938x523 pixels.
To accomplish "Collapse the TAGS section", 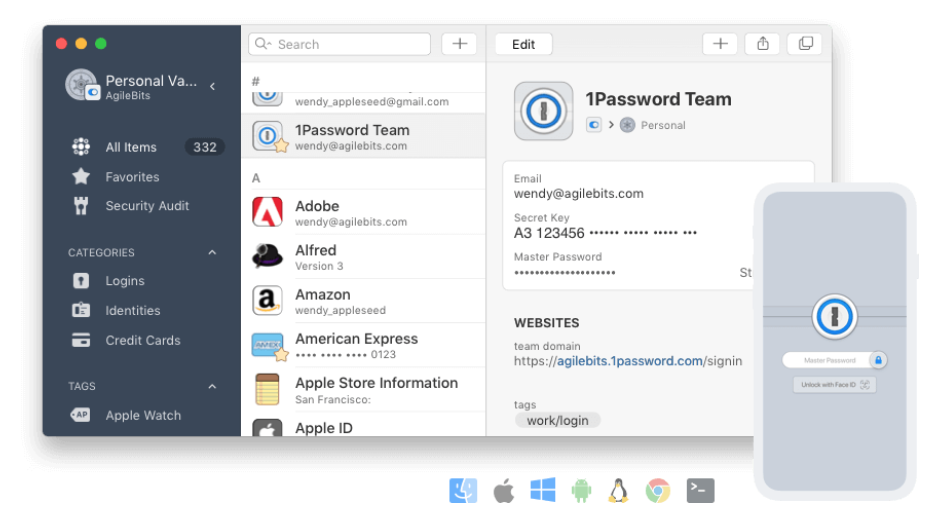I will [x=212, y=387].
